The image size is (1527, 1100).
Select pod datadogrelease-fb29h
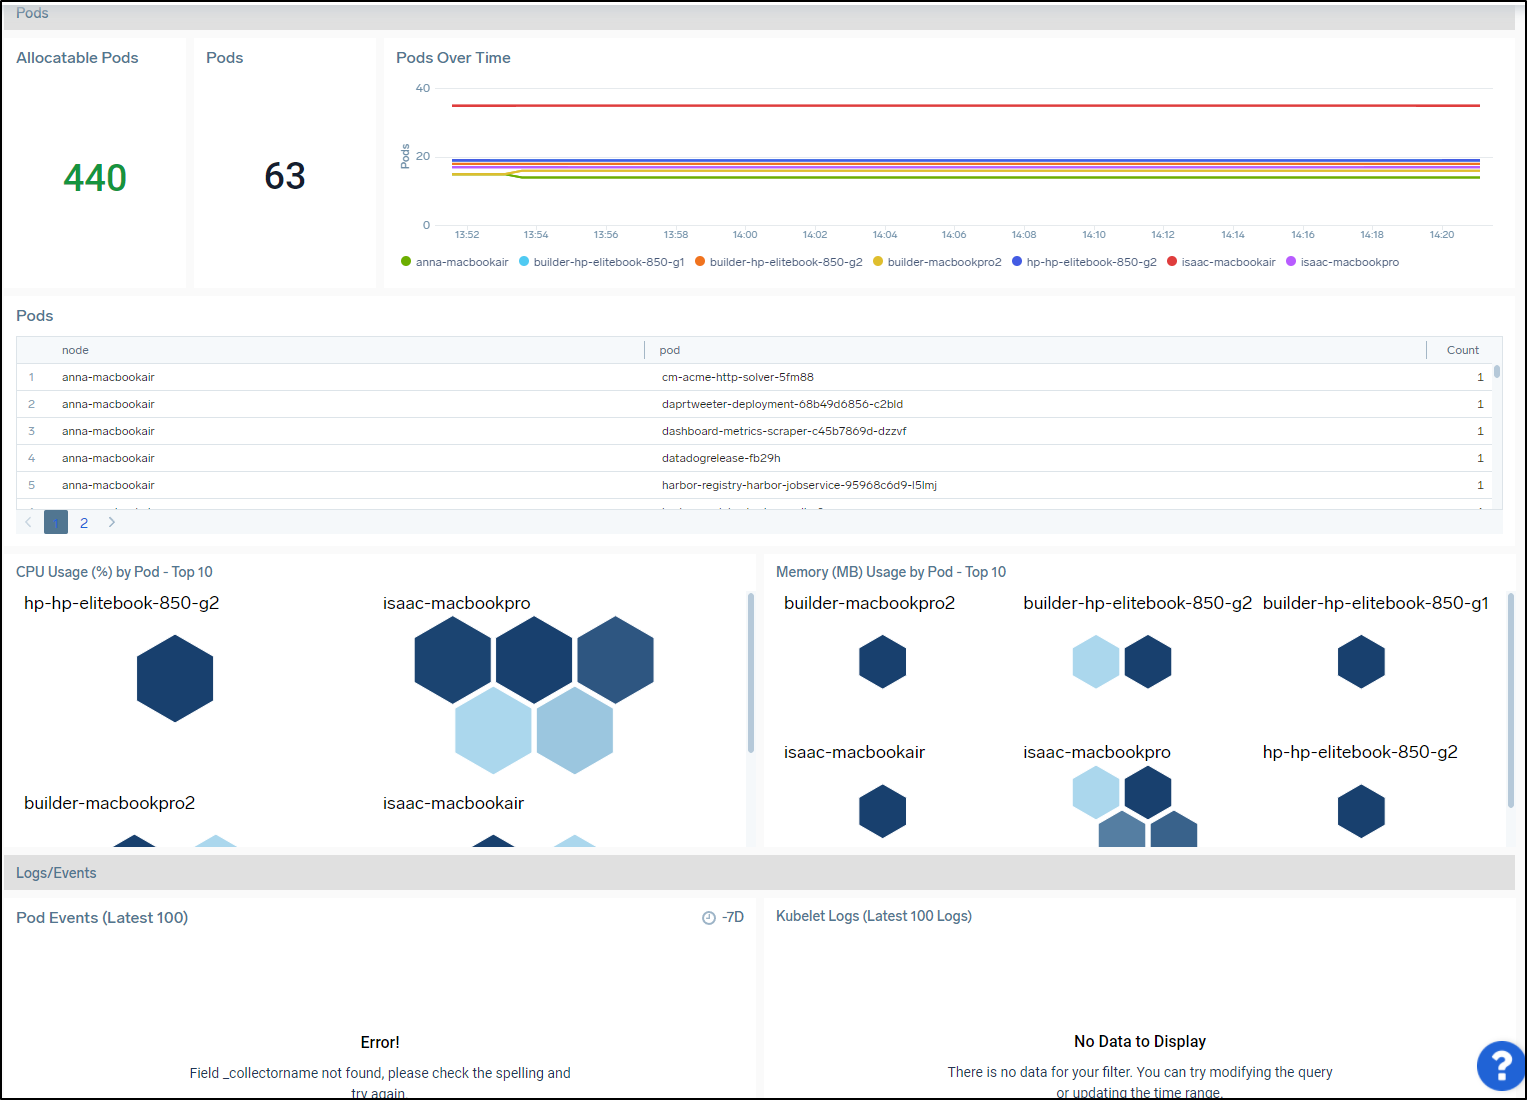point(721,458)
